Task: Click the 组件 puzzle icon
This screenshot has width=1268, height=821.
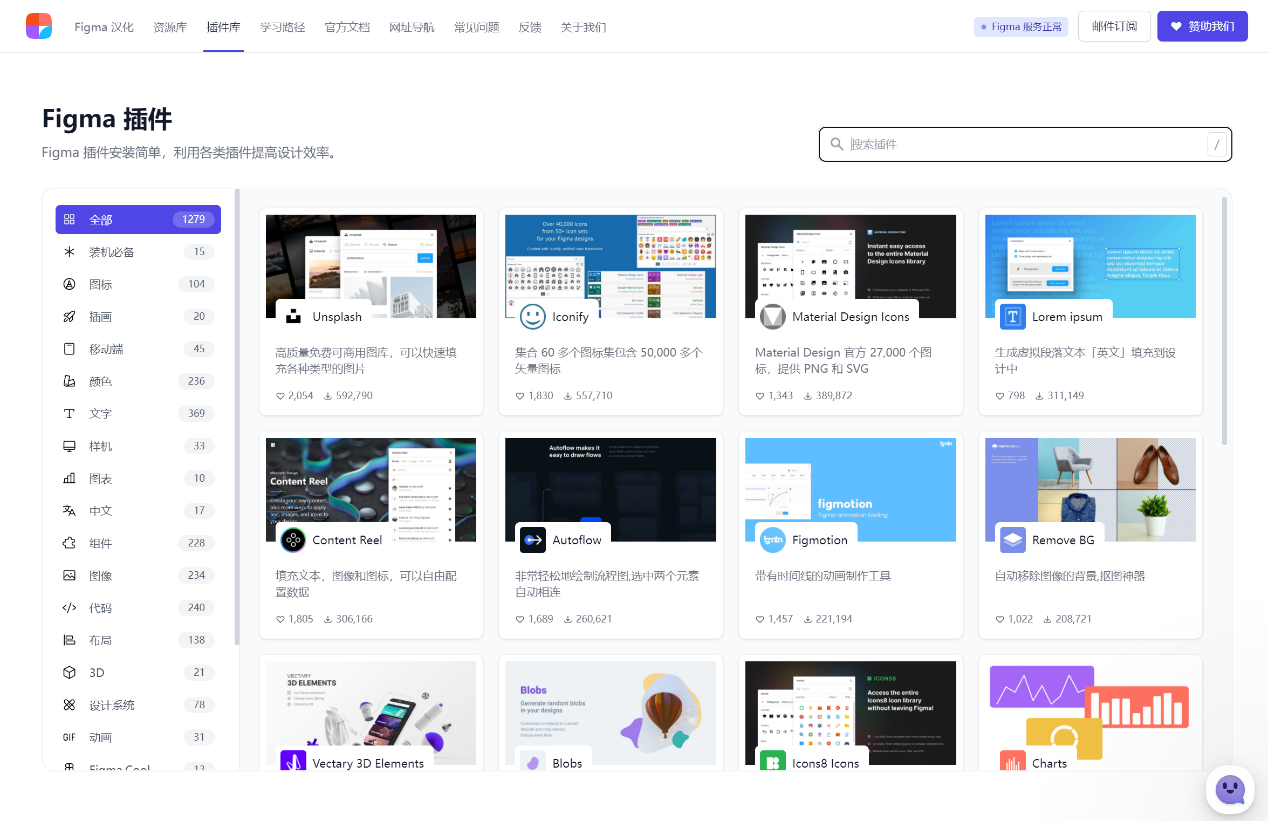Action: tap(69, 543)
